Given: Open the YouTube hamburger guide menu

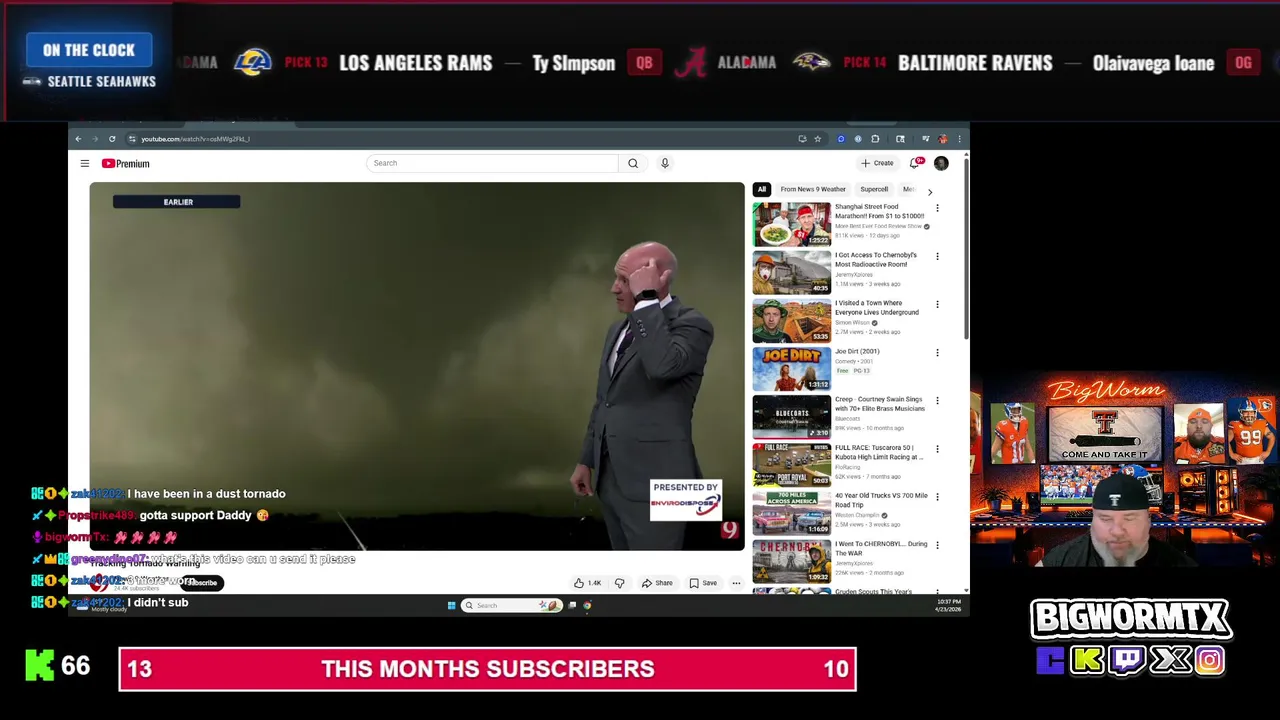Looking at the screenshot, I should click(85, 164).
